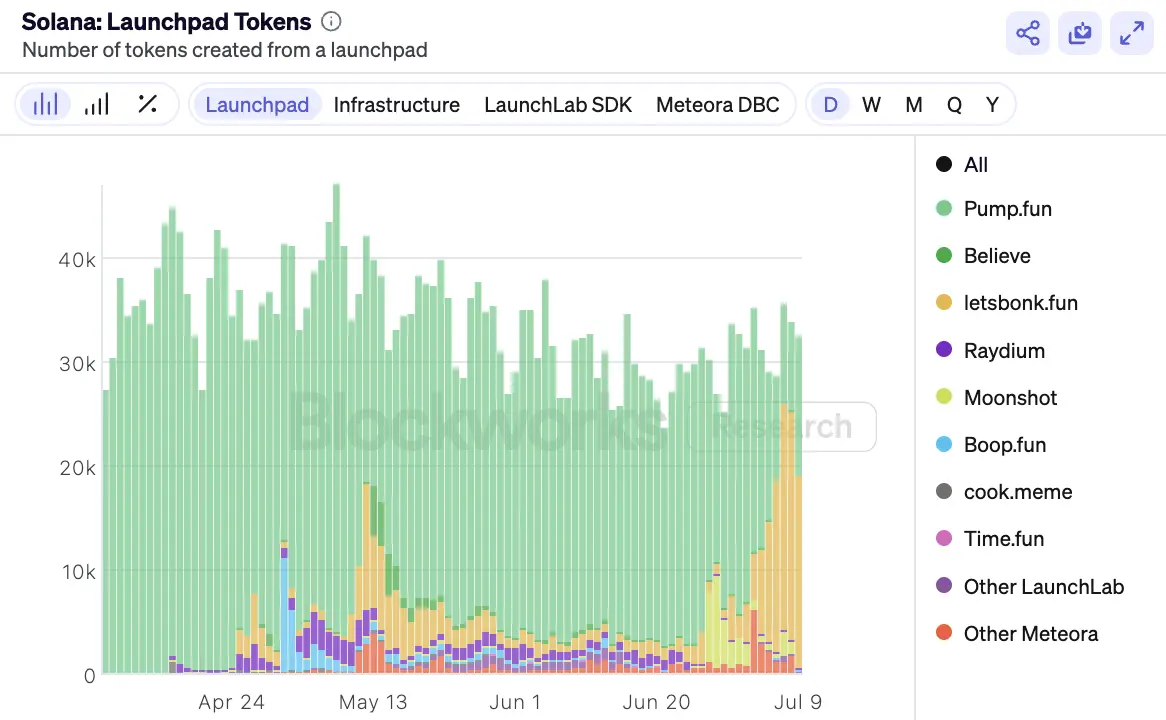
Task: Select the cumulative bar chart icon
Action: click(x=97, y=103)
